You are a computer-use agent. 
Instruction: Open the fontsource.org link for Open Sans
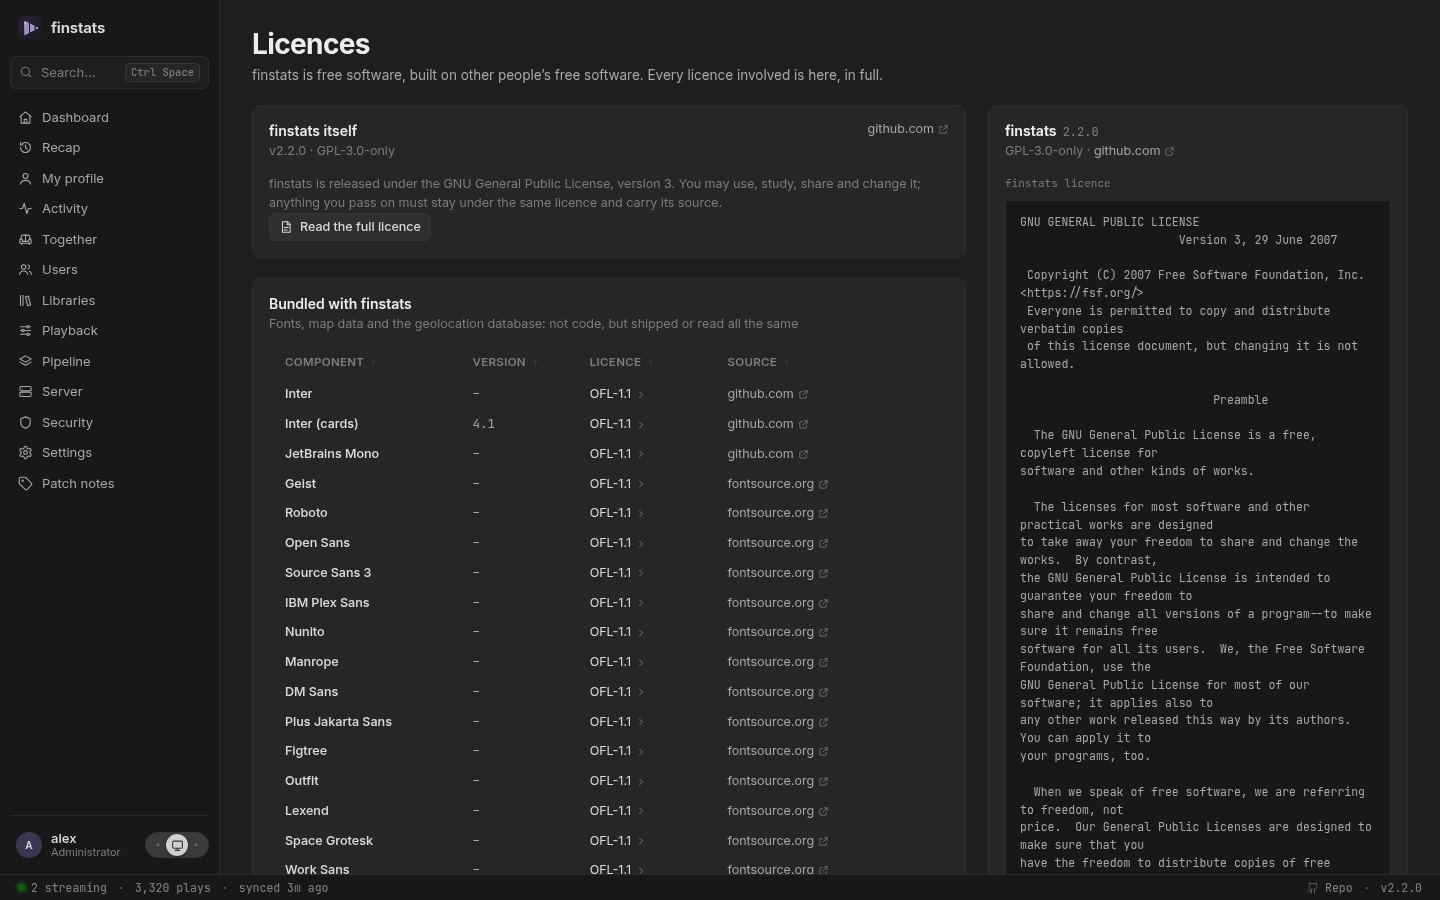pyautogui.click(x=777, y=543)
